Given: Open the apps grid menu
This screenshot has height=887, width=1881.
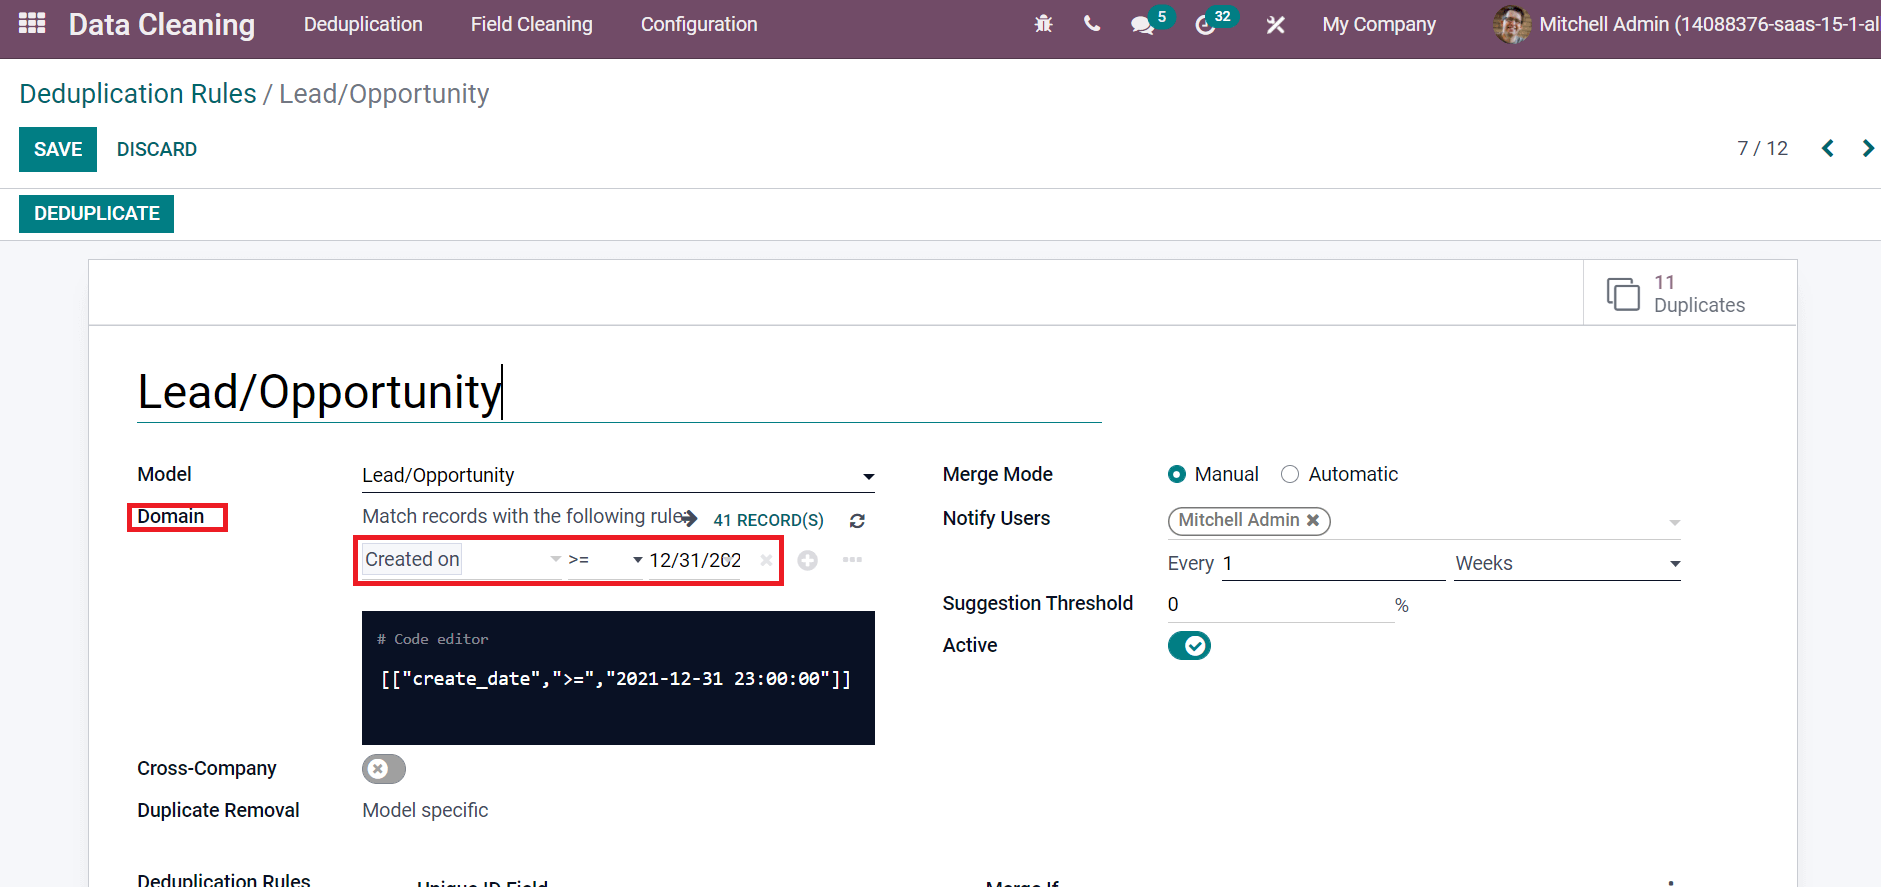Looking at the screenshot, I should tap(32, 23).
